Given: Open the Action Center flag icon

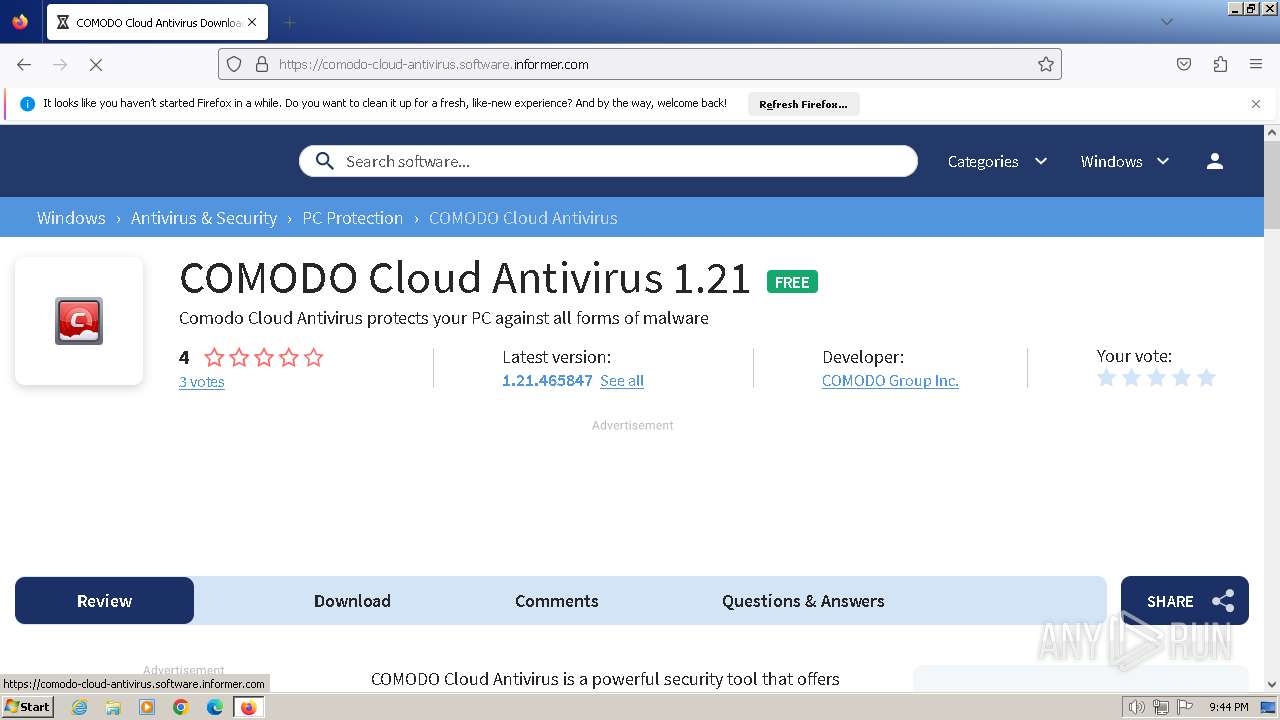Looking at the screenshot, I should coord(1184,707).
